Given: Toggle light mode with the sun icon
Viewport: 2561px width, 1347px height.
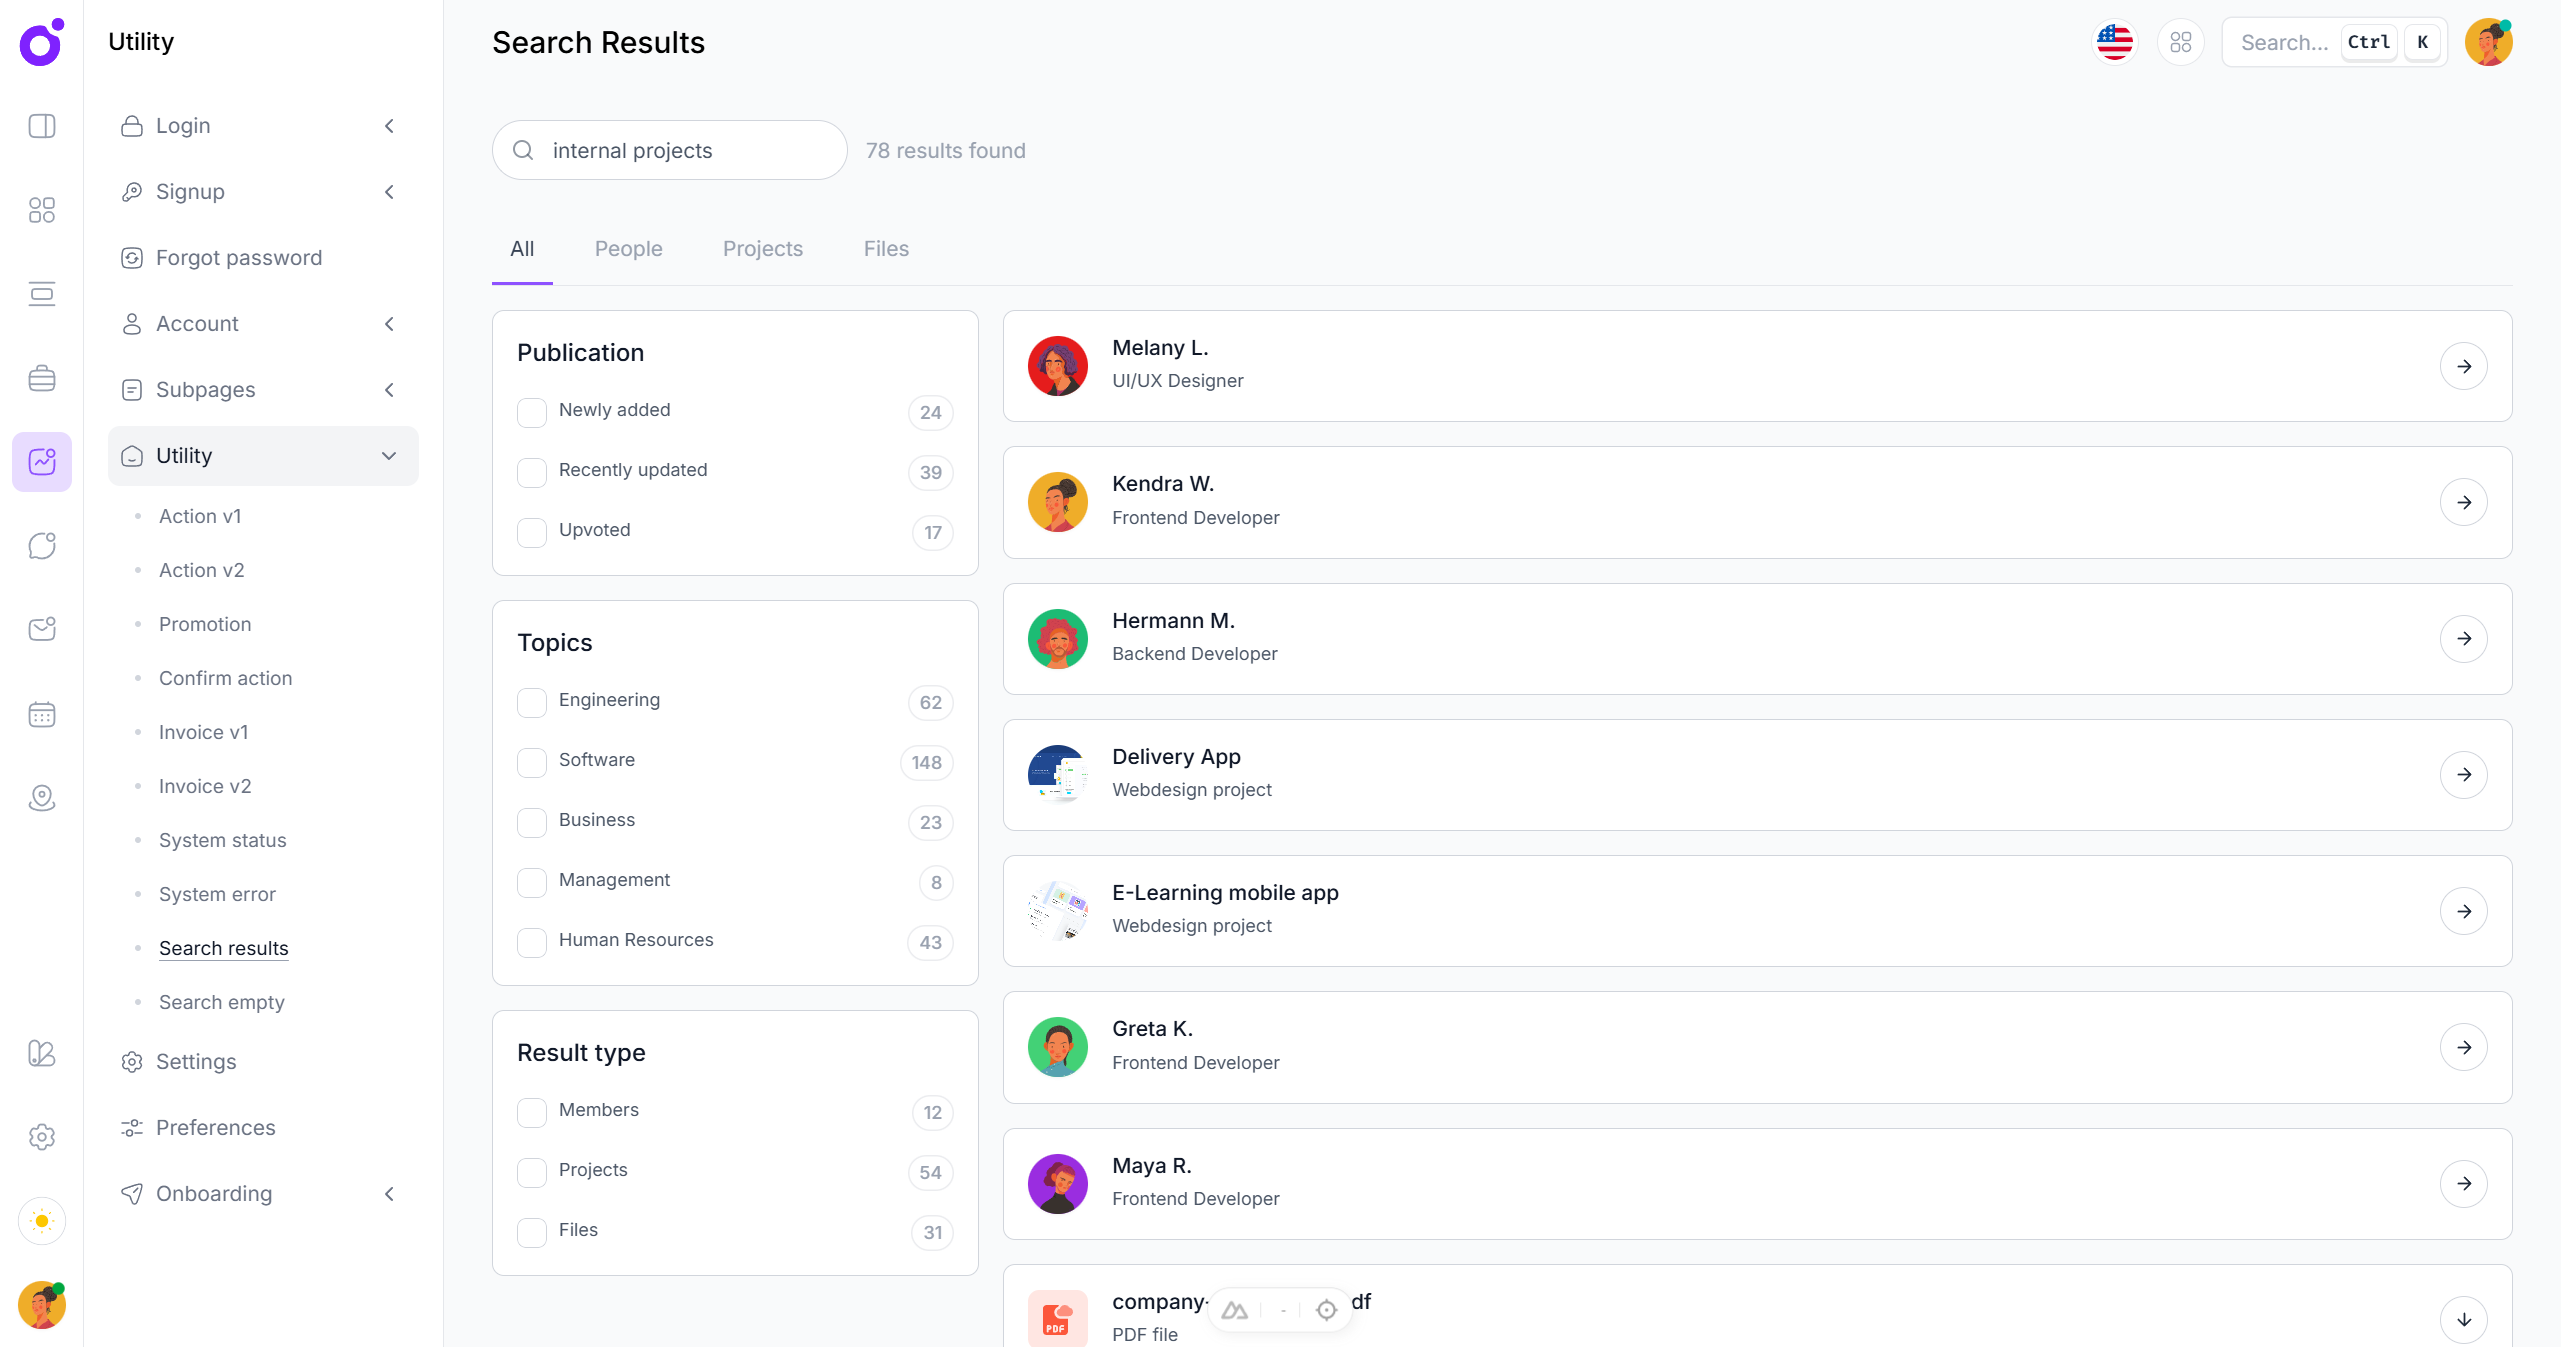Looking at the screenshot, I should click(x=41, y=1221).
